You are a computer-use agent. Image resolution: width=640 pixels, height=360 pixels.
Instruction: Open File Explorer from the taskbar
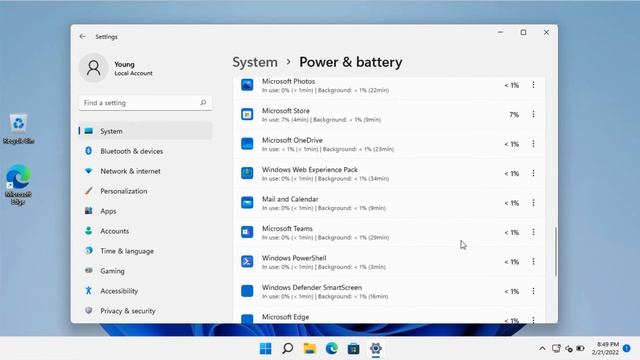click(310, 349)
